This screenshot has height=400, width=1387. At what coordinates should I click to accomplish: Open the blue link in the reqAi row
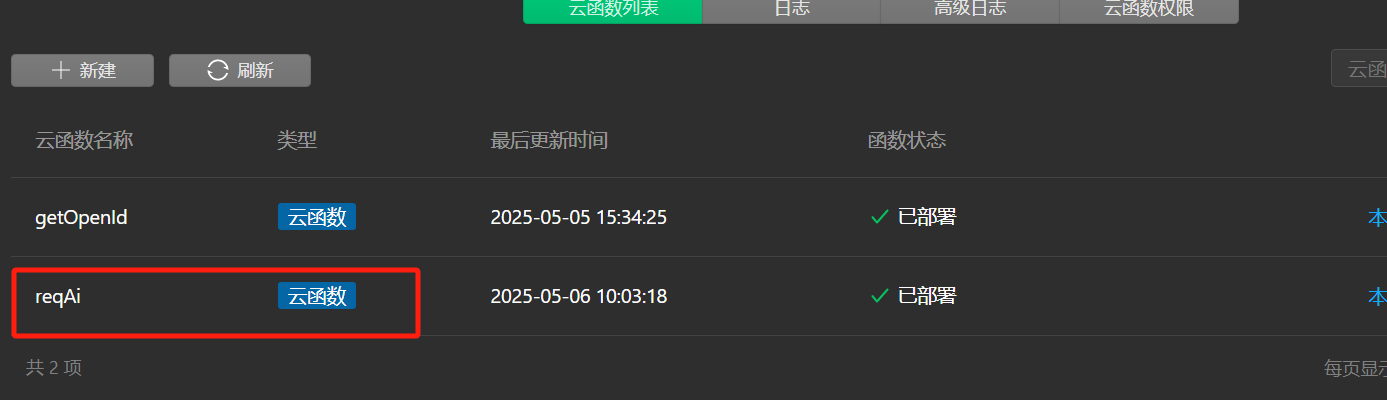click(1377, 296)
